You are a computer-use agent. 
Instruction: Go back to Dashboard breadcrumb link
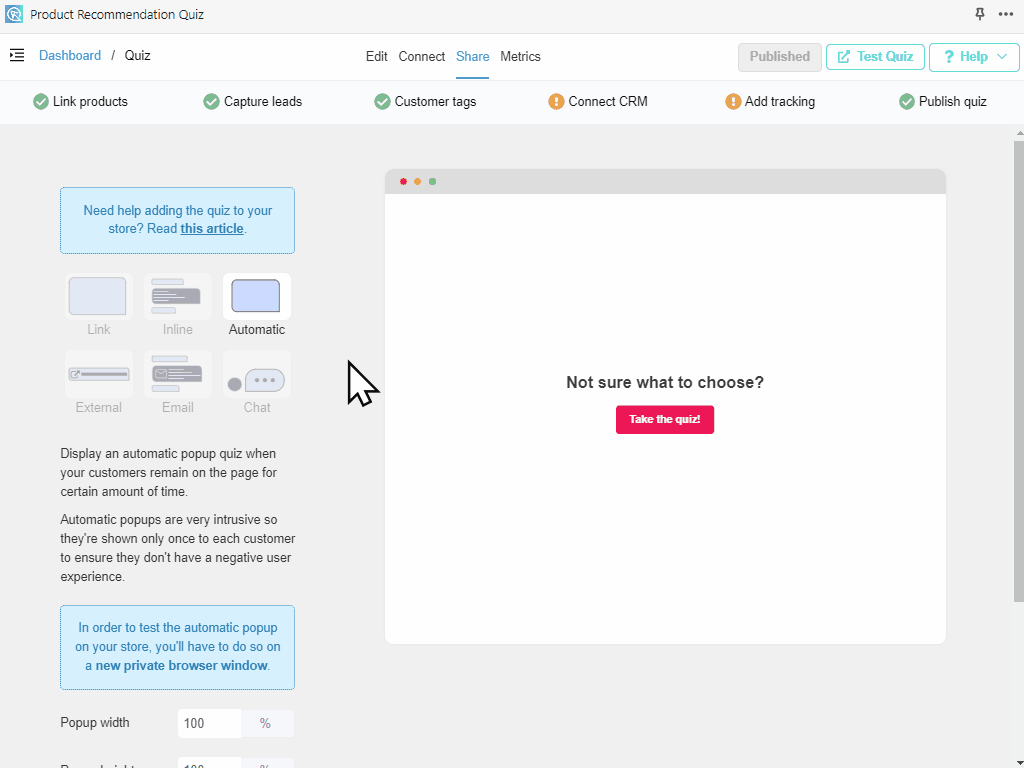click(x=70, y=56)
